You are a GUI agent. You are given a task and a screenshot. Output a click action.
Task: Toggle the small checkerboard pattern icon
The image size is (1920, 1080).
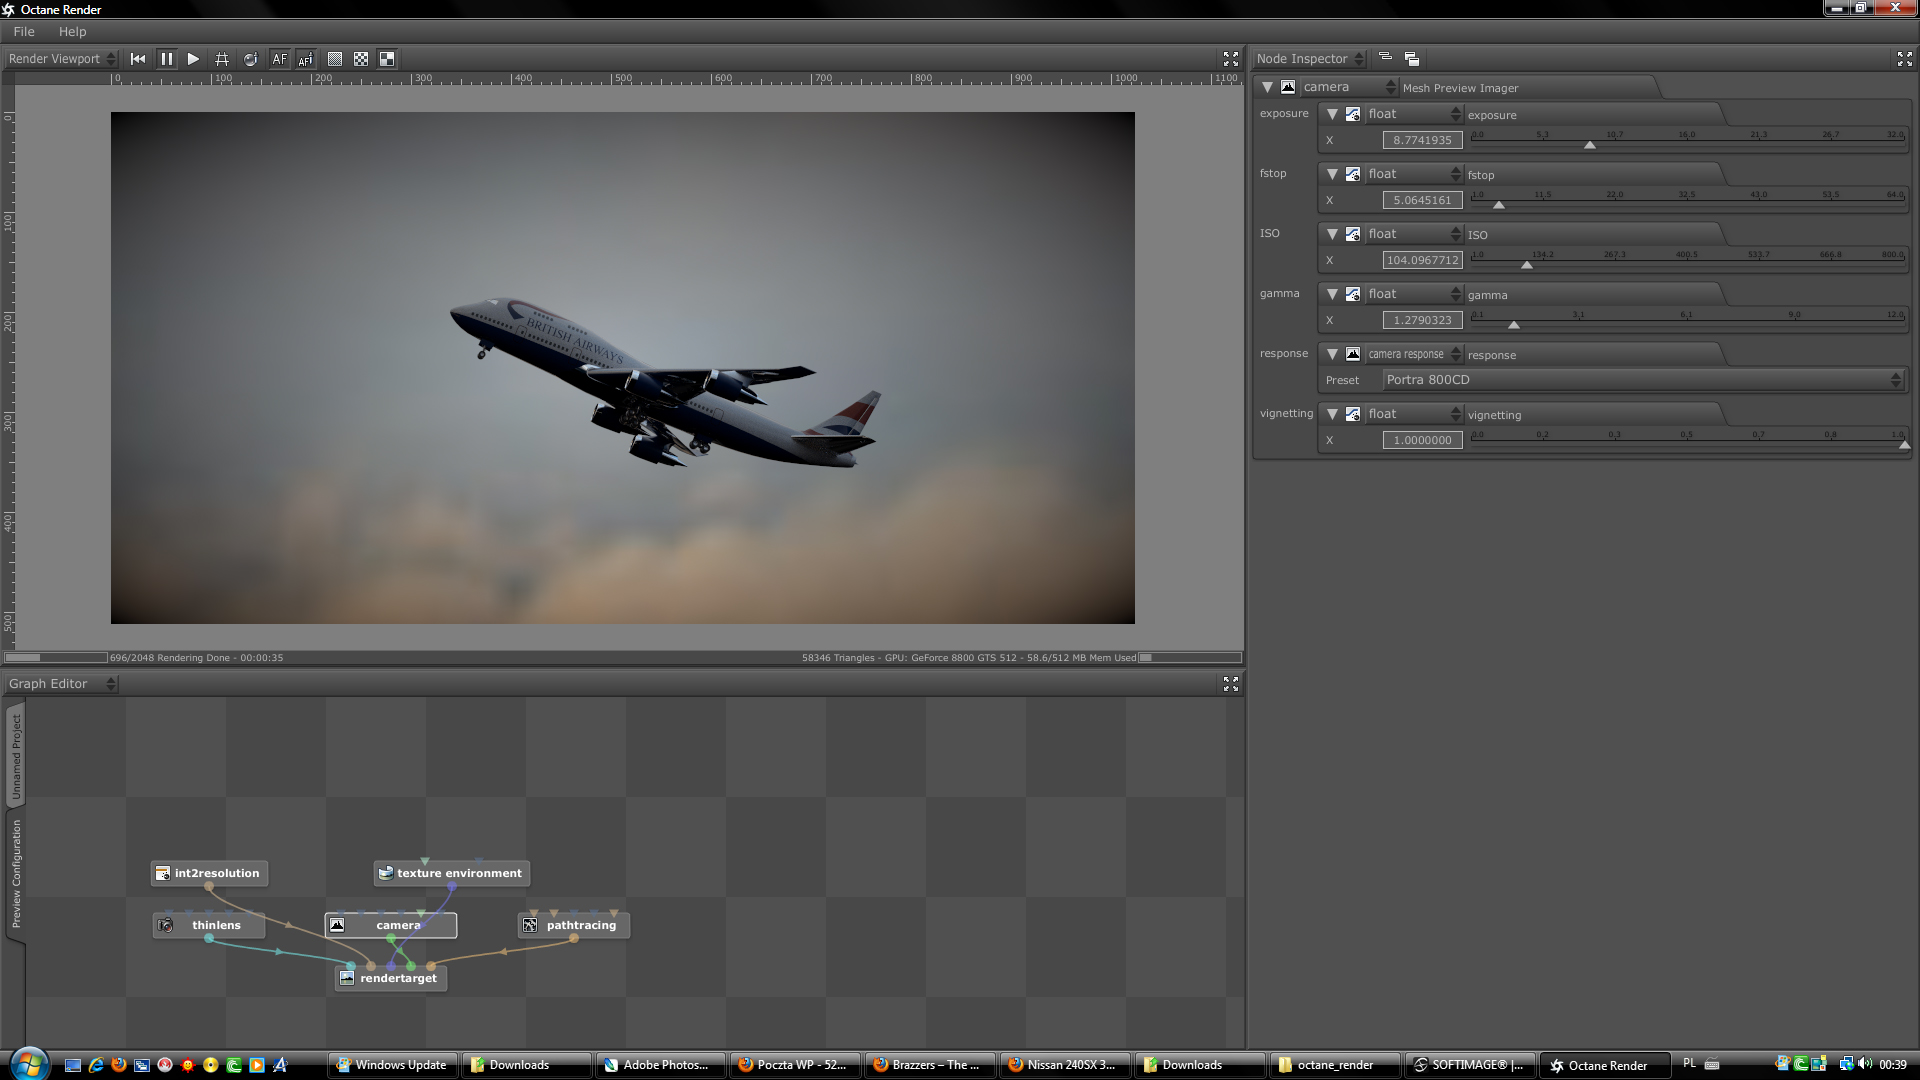pos(361,59)
